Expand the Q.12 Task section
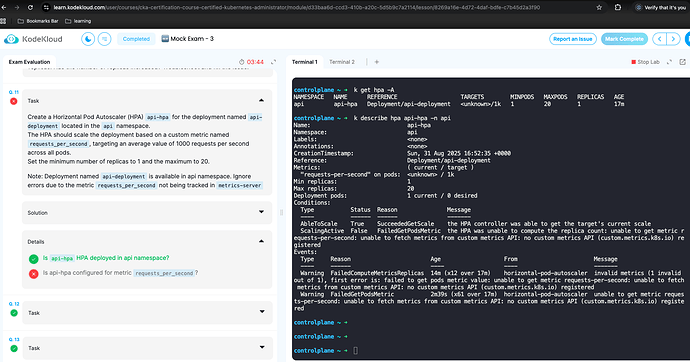This screenshot has width=690, height=362. (x=147, y=313)
